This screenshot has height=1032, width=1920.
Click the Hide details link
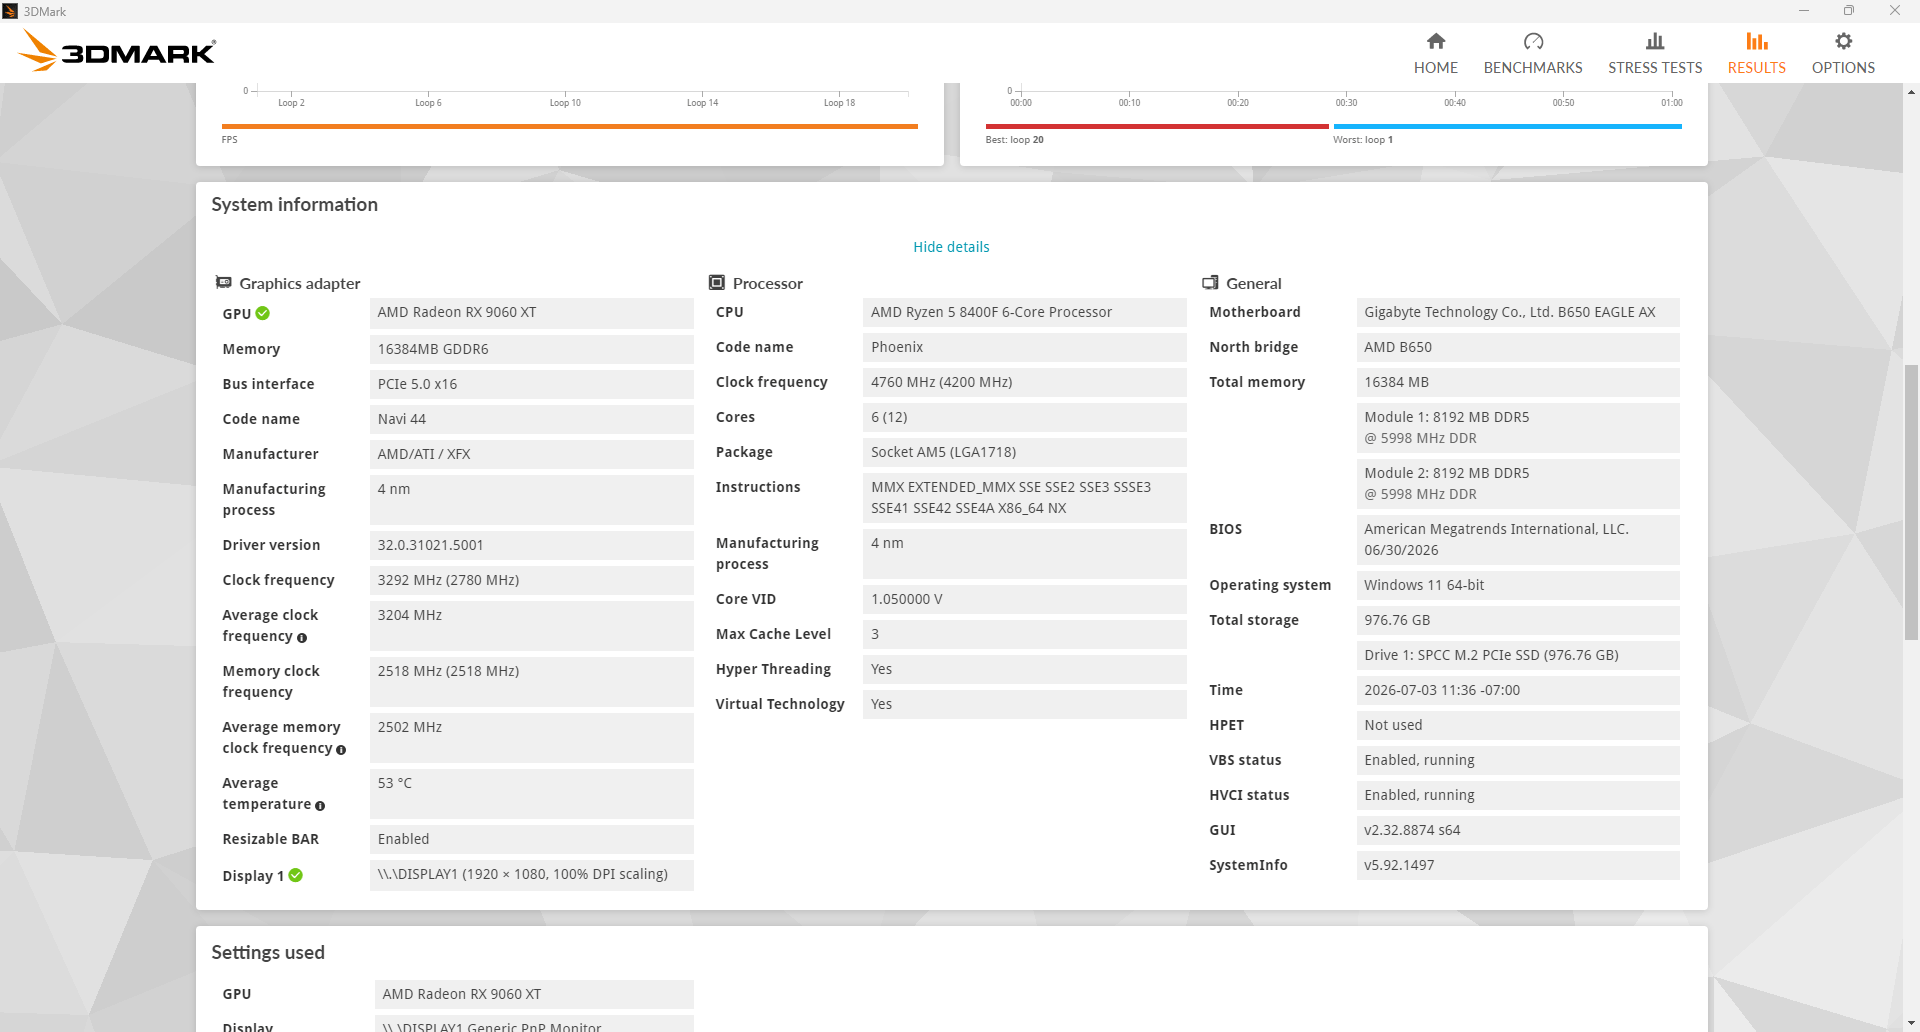coord(951,247)
